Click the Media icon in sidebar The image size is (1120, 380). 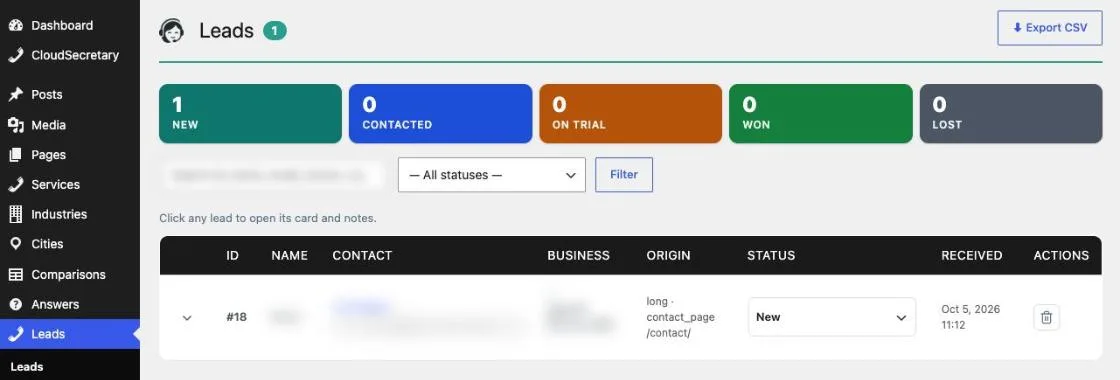[x=16, y=125]
